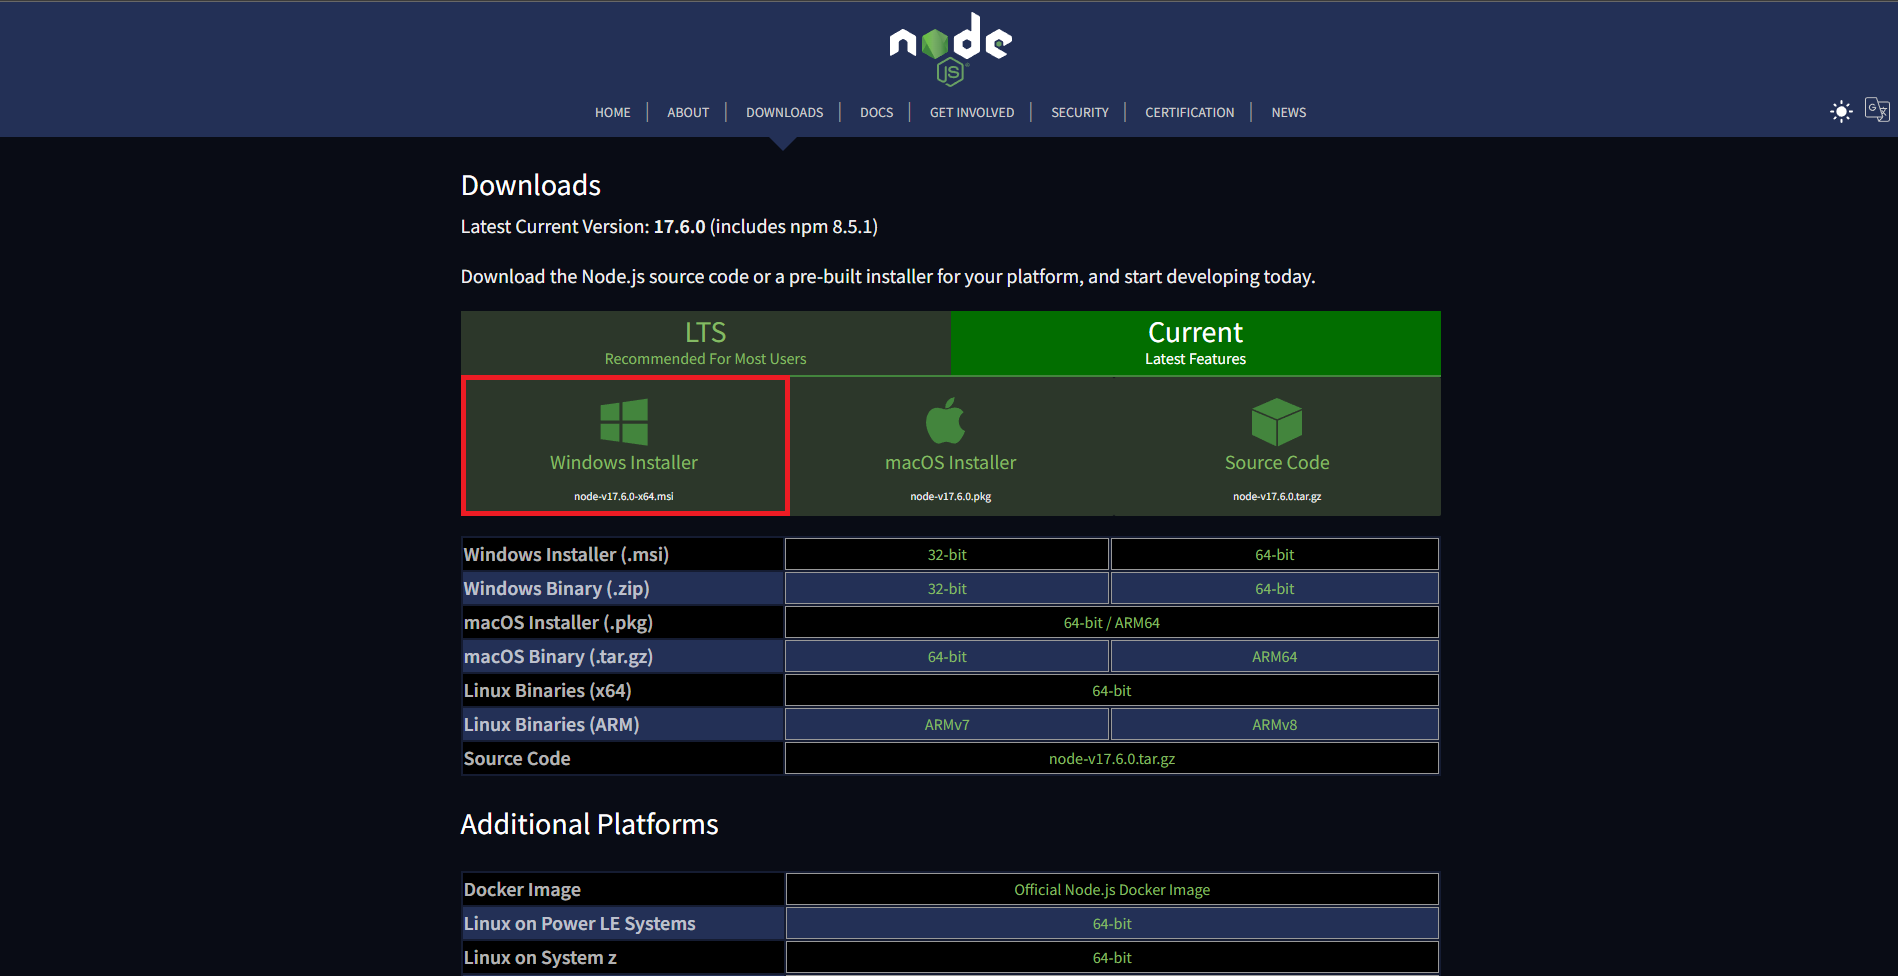Click 64-bit for Linux on Power LE Systems
1898x976 pixels.
1112,923
